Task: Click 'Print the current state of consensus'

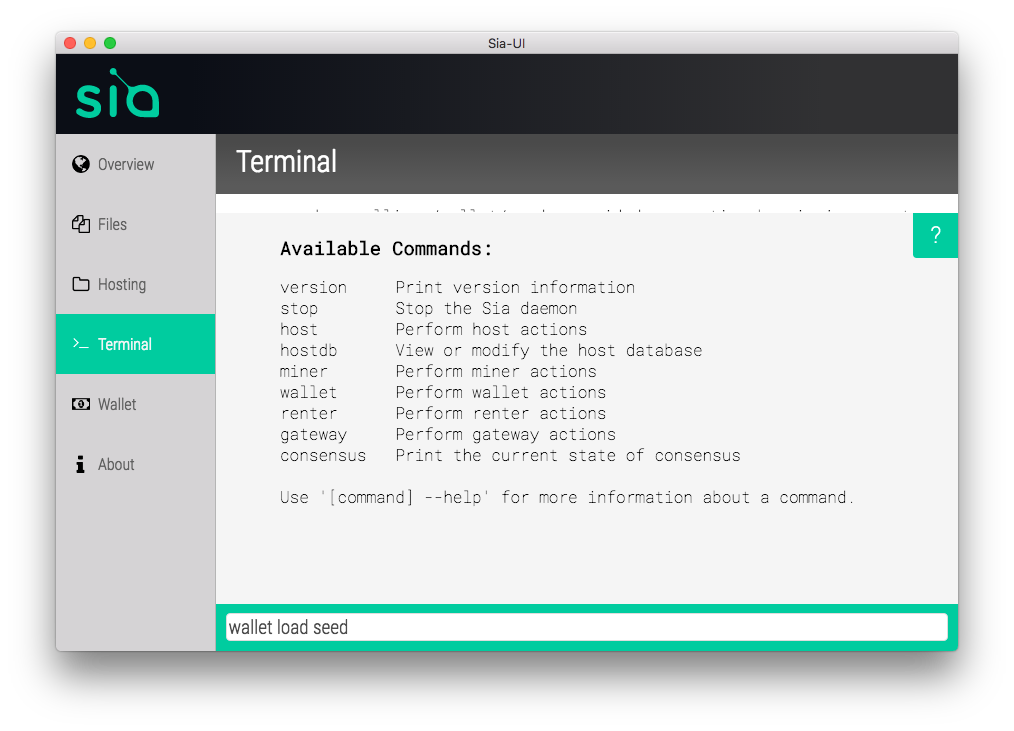Action: (568, 455)
